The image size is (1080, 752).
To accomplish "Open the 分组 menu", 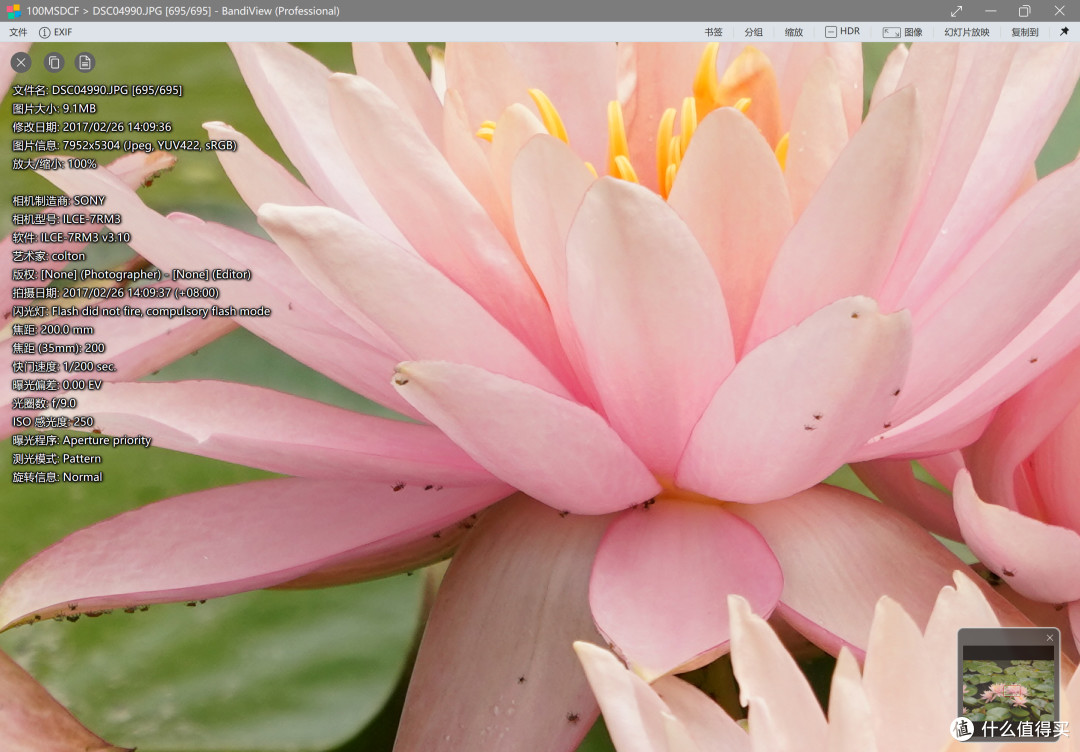I will (x=754, y=32).
